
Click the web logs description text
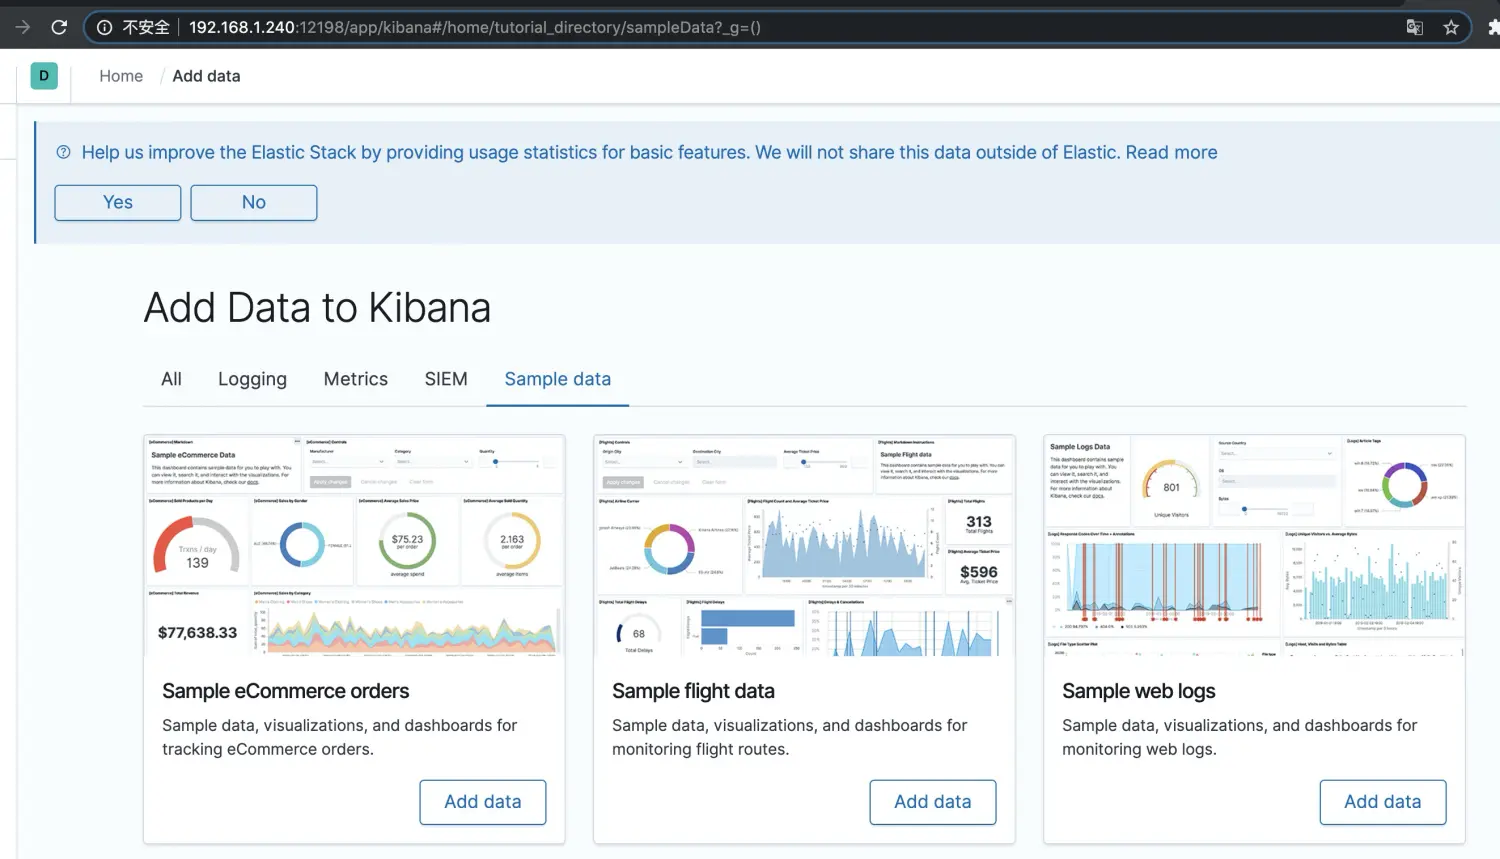point(1240,737)
